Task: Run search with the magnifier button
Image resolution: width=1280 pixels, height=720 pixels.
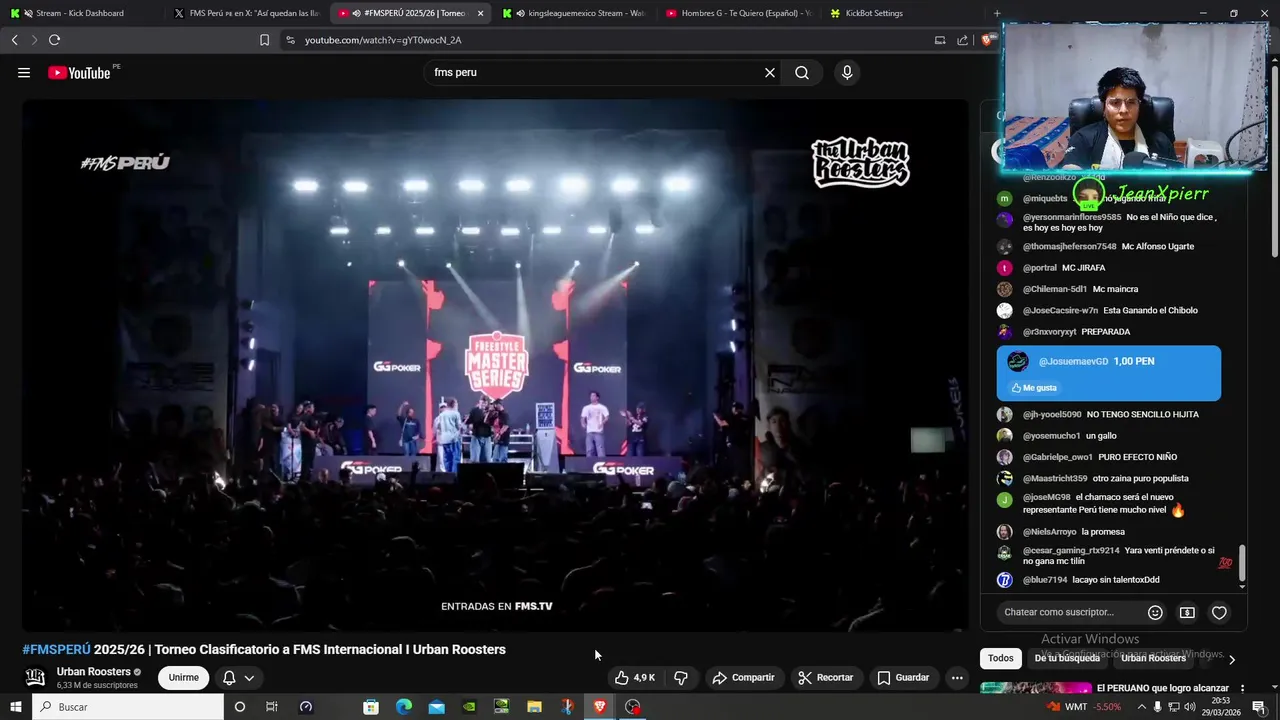Action: coord(802,73)
